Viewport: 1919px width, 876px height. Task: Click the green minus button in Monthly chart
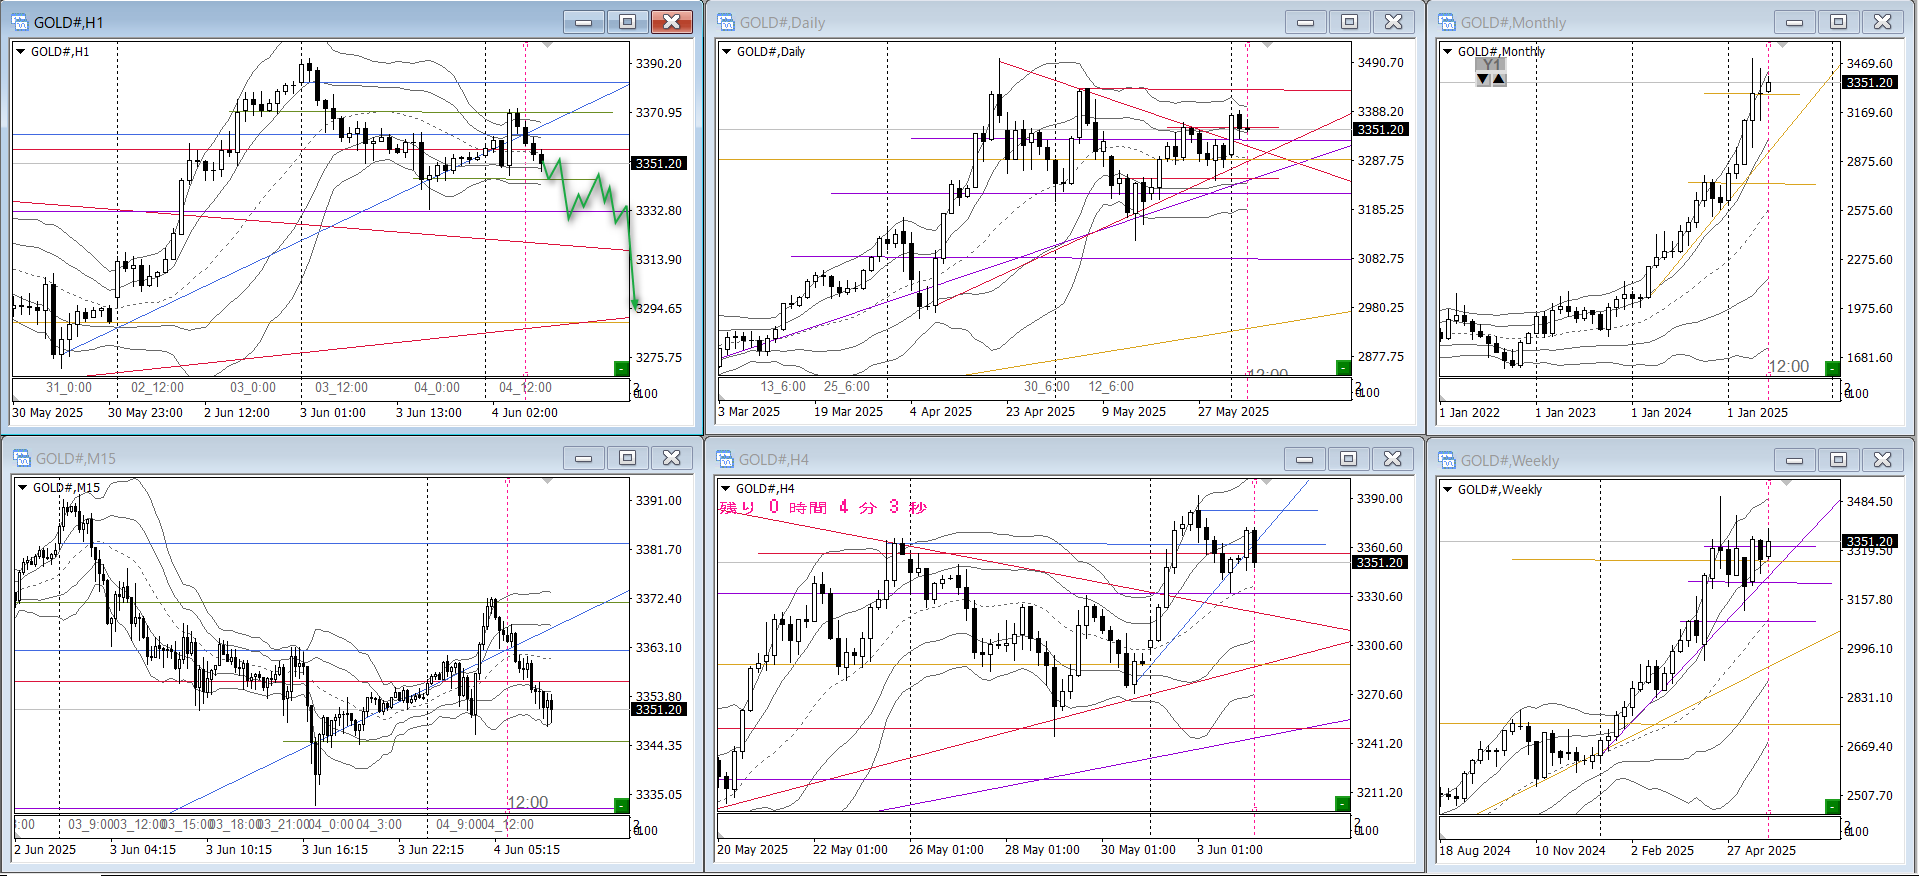1832,368
